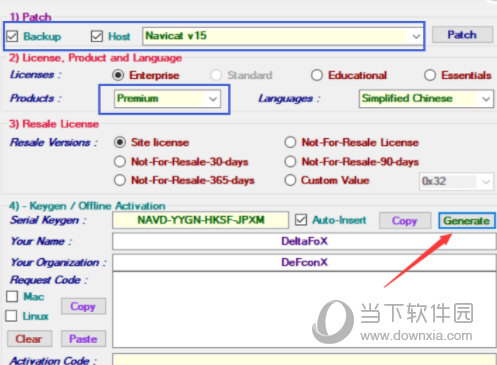497x365 pixels.
Task: Choose Not-For-Resale-30-days option
Action: [x=120, y=162]
